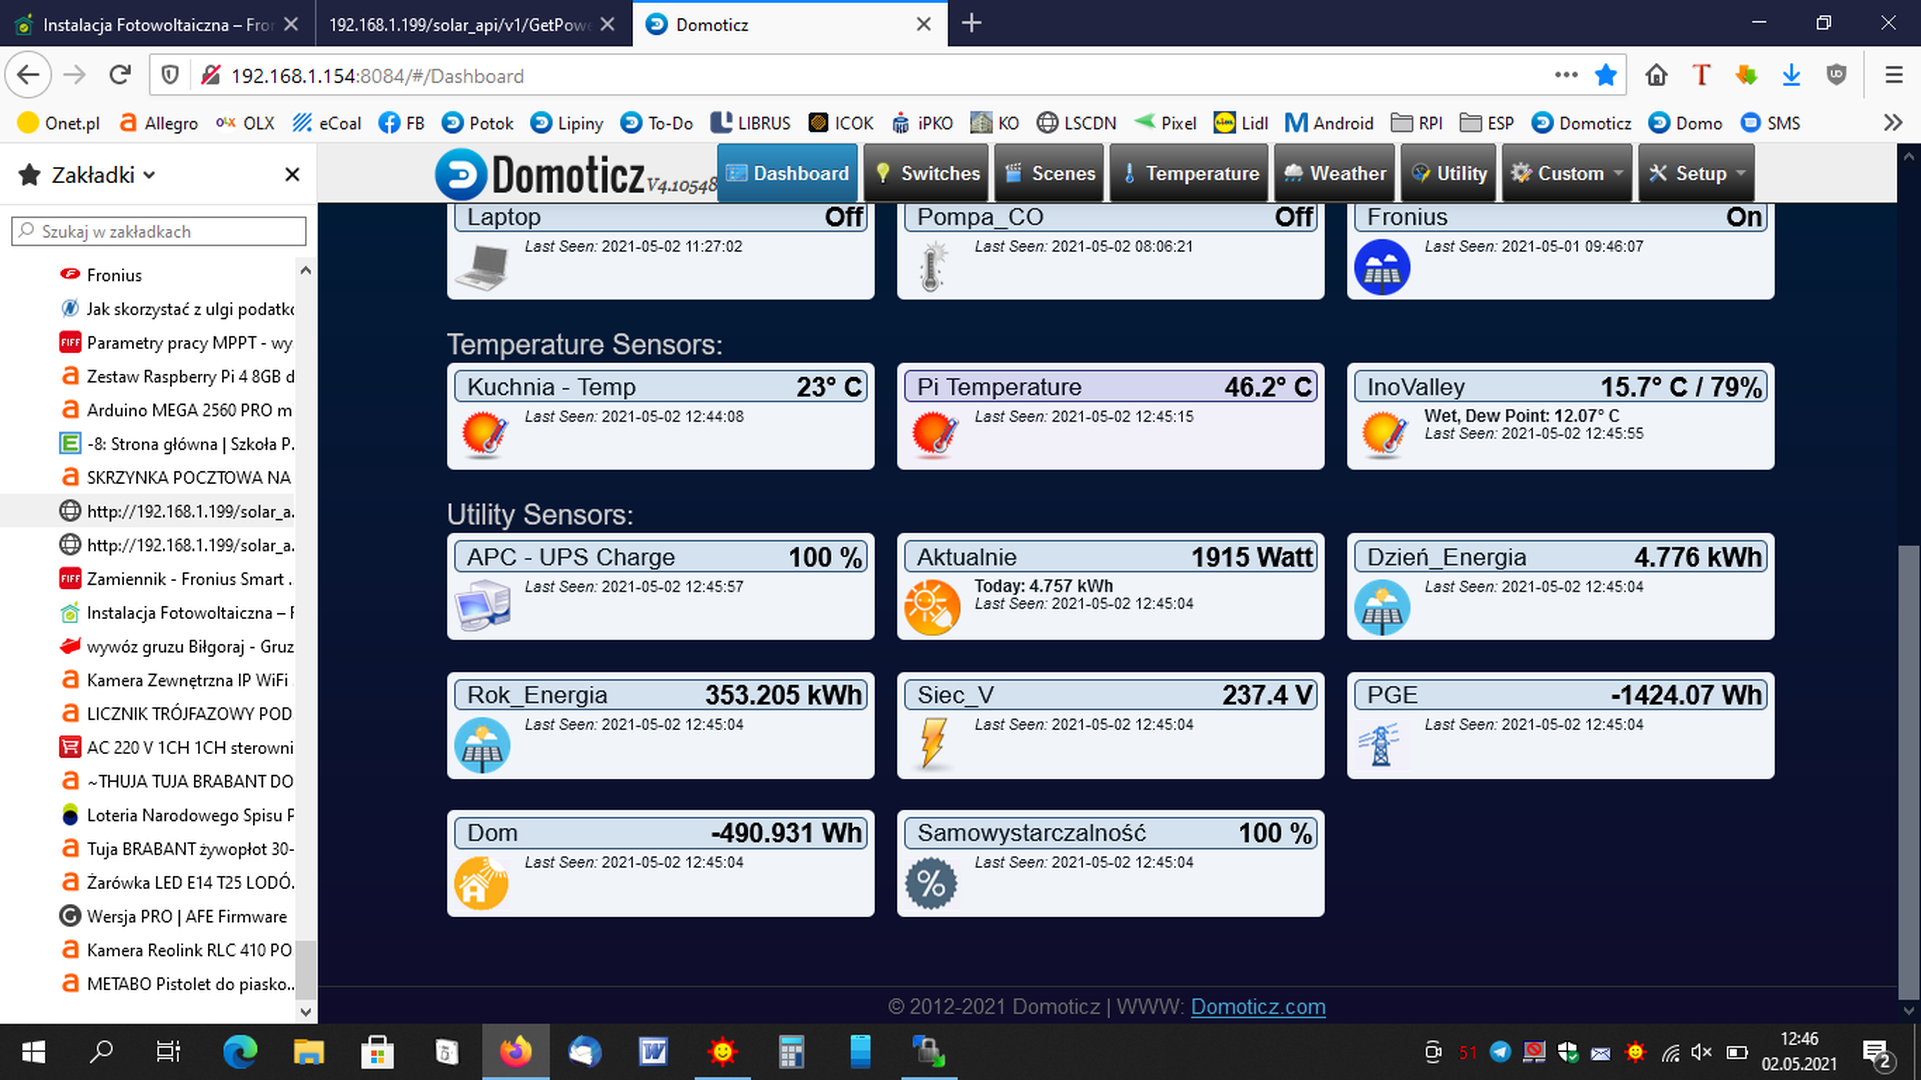Toggle the Pompa_CO thermometer switch icon
Viewport: 1921px width, 1080px height.
932,267
